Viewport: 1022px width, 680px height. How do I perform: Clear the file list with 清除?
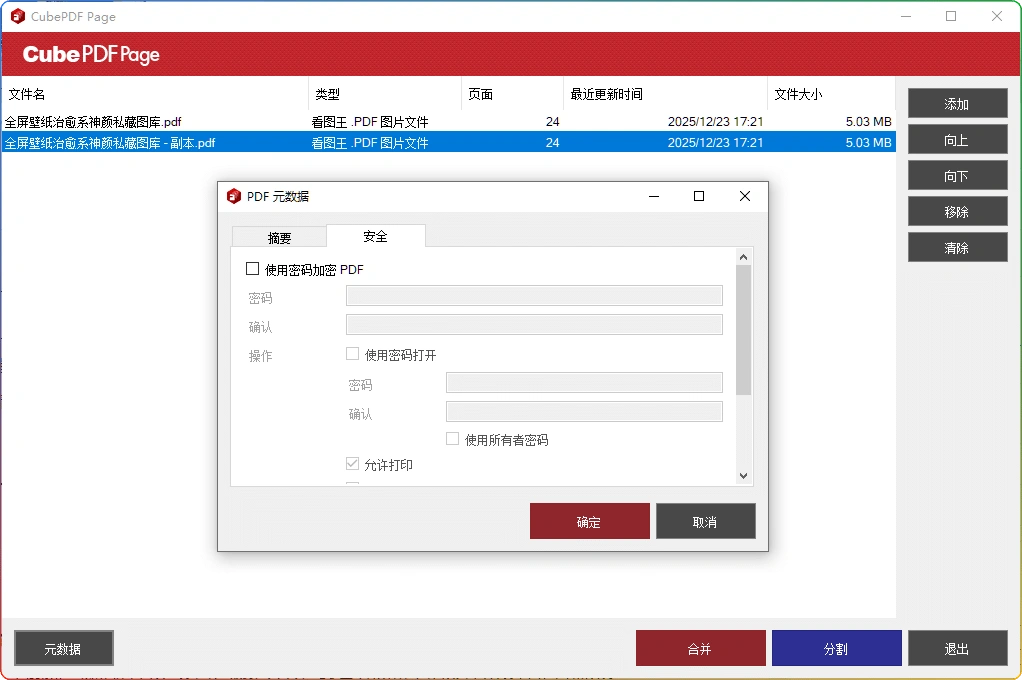click(957, 247)
